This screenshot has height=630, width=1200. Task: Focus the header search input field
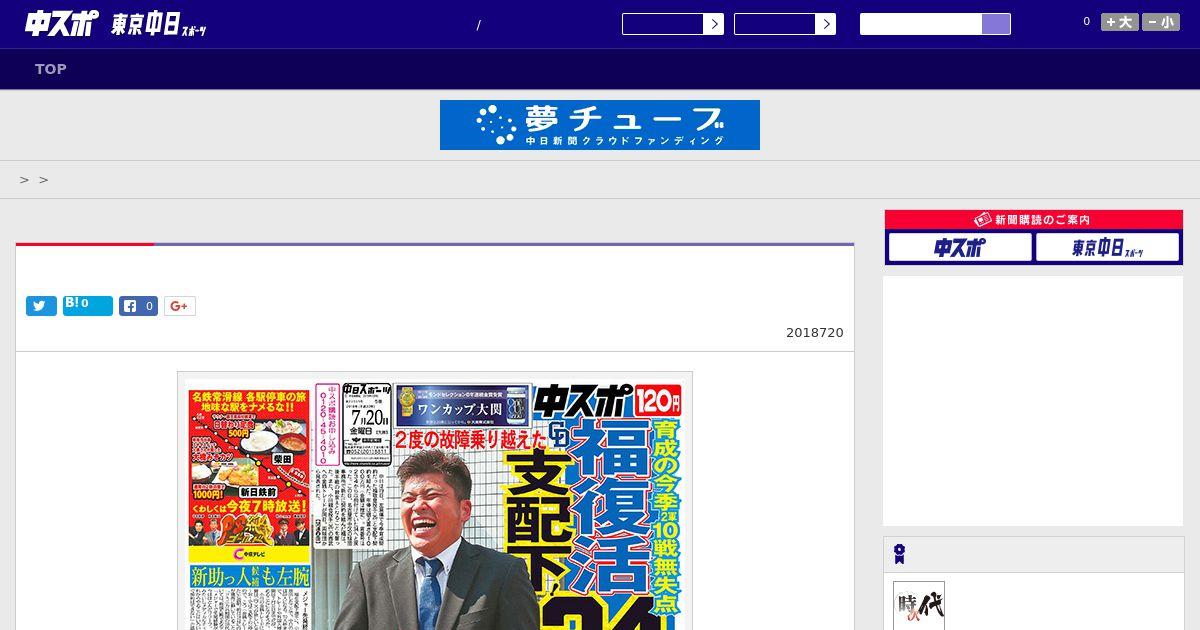tap(921, 24)
